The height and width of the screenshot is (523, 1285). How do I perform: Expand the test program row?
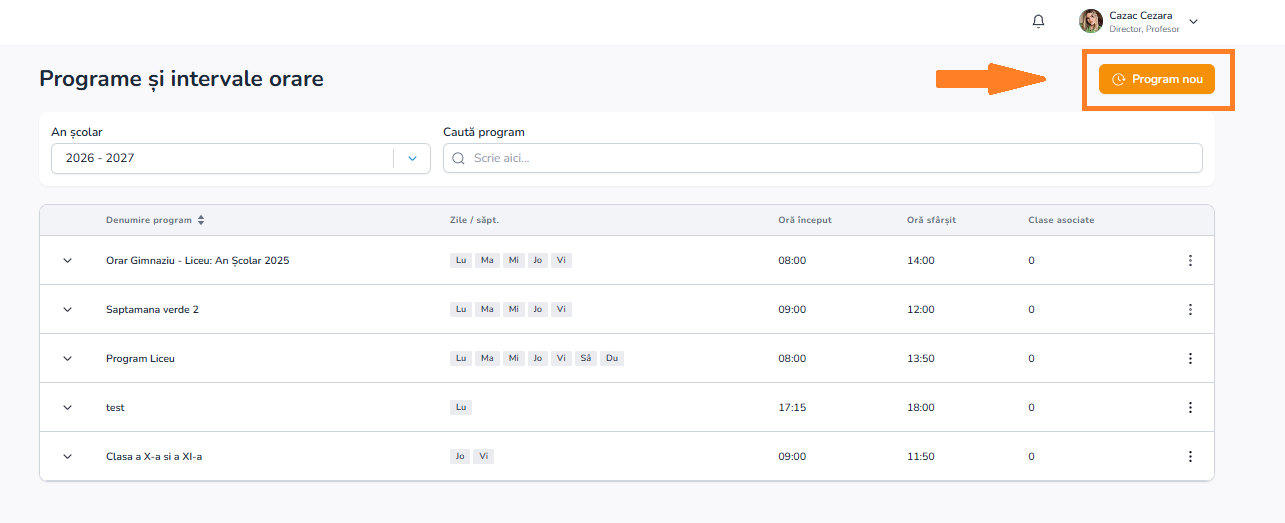(68, 407)
